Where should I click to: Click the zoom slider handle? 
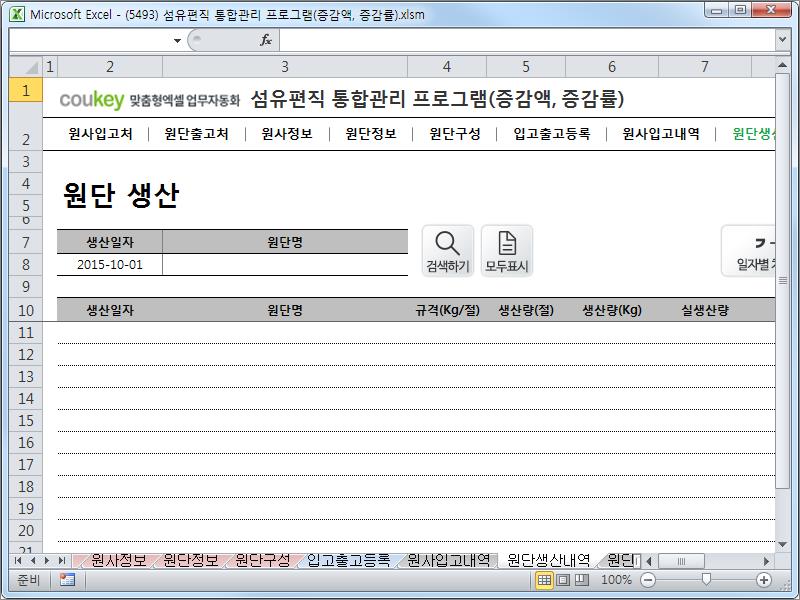coord(706,579)
